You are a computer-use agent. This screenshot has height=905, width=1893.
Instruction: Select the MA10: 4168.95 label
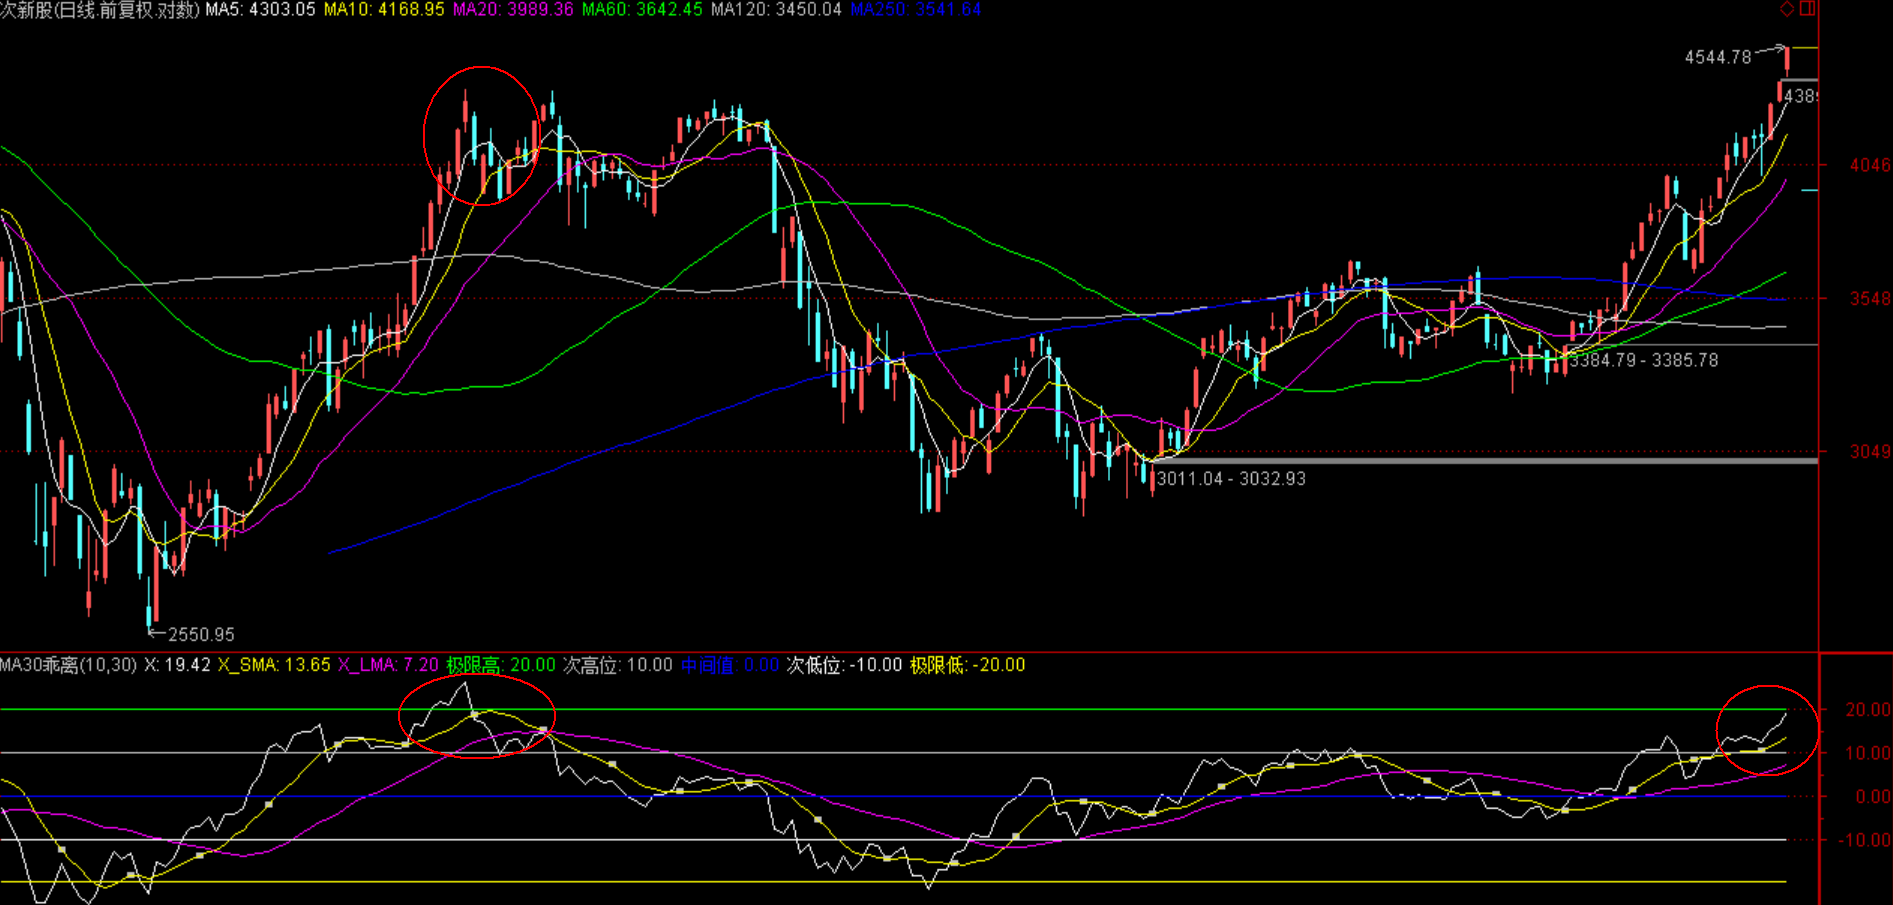(384, 10)
